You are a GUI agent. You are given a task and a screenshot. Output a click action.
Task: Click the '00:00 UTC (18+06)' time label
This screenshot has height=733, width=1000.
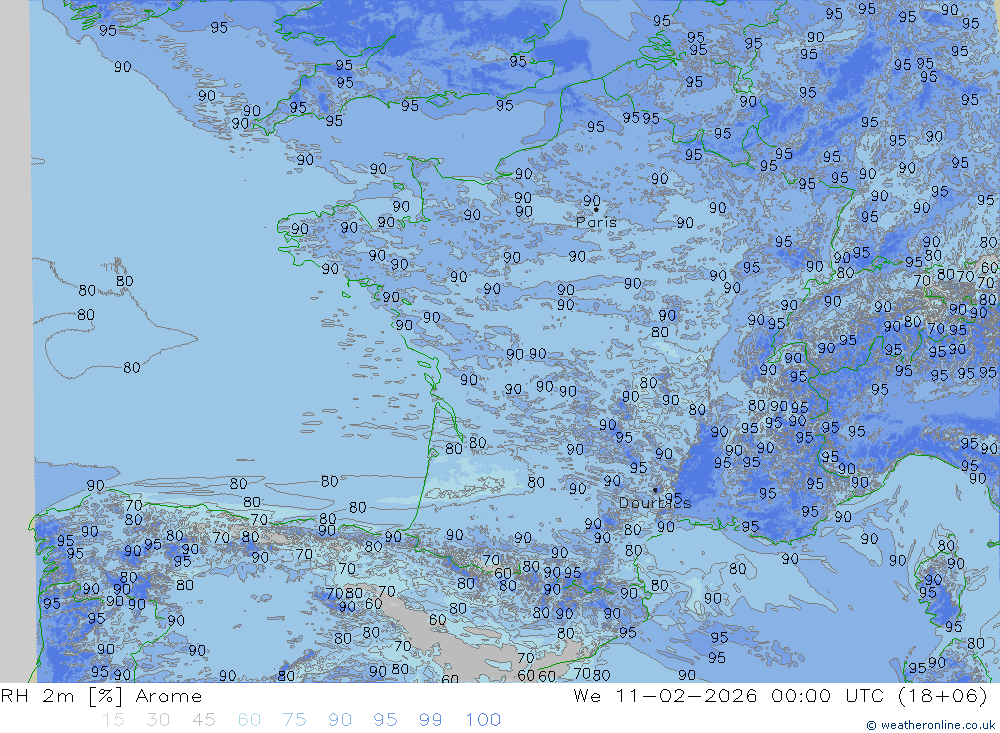coord(878,695)
